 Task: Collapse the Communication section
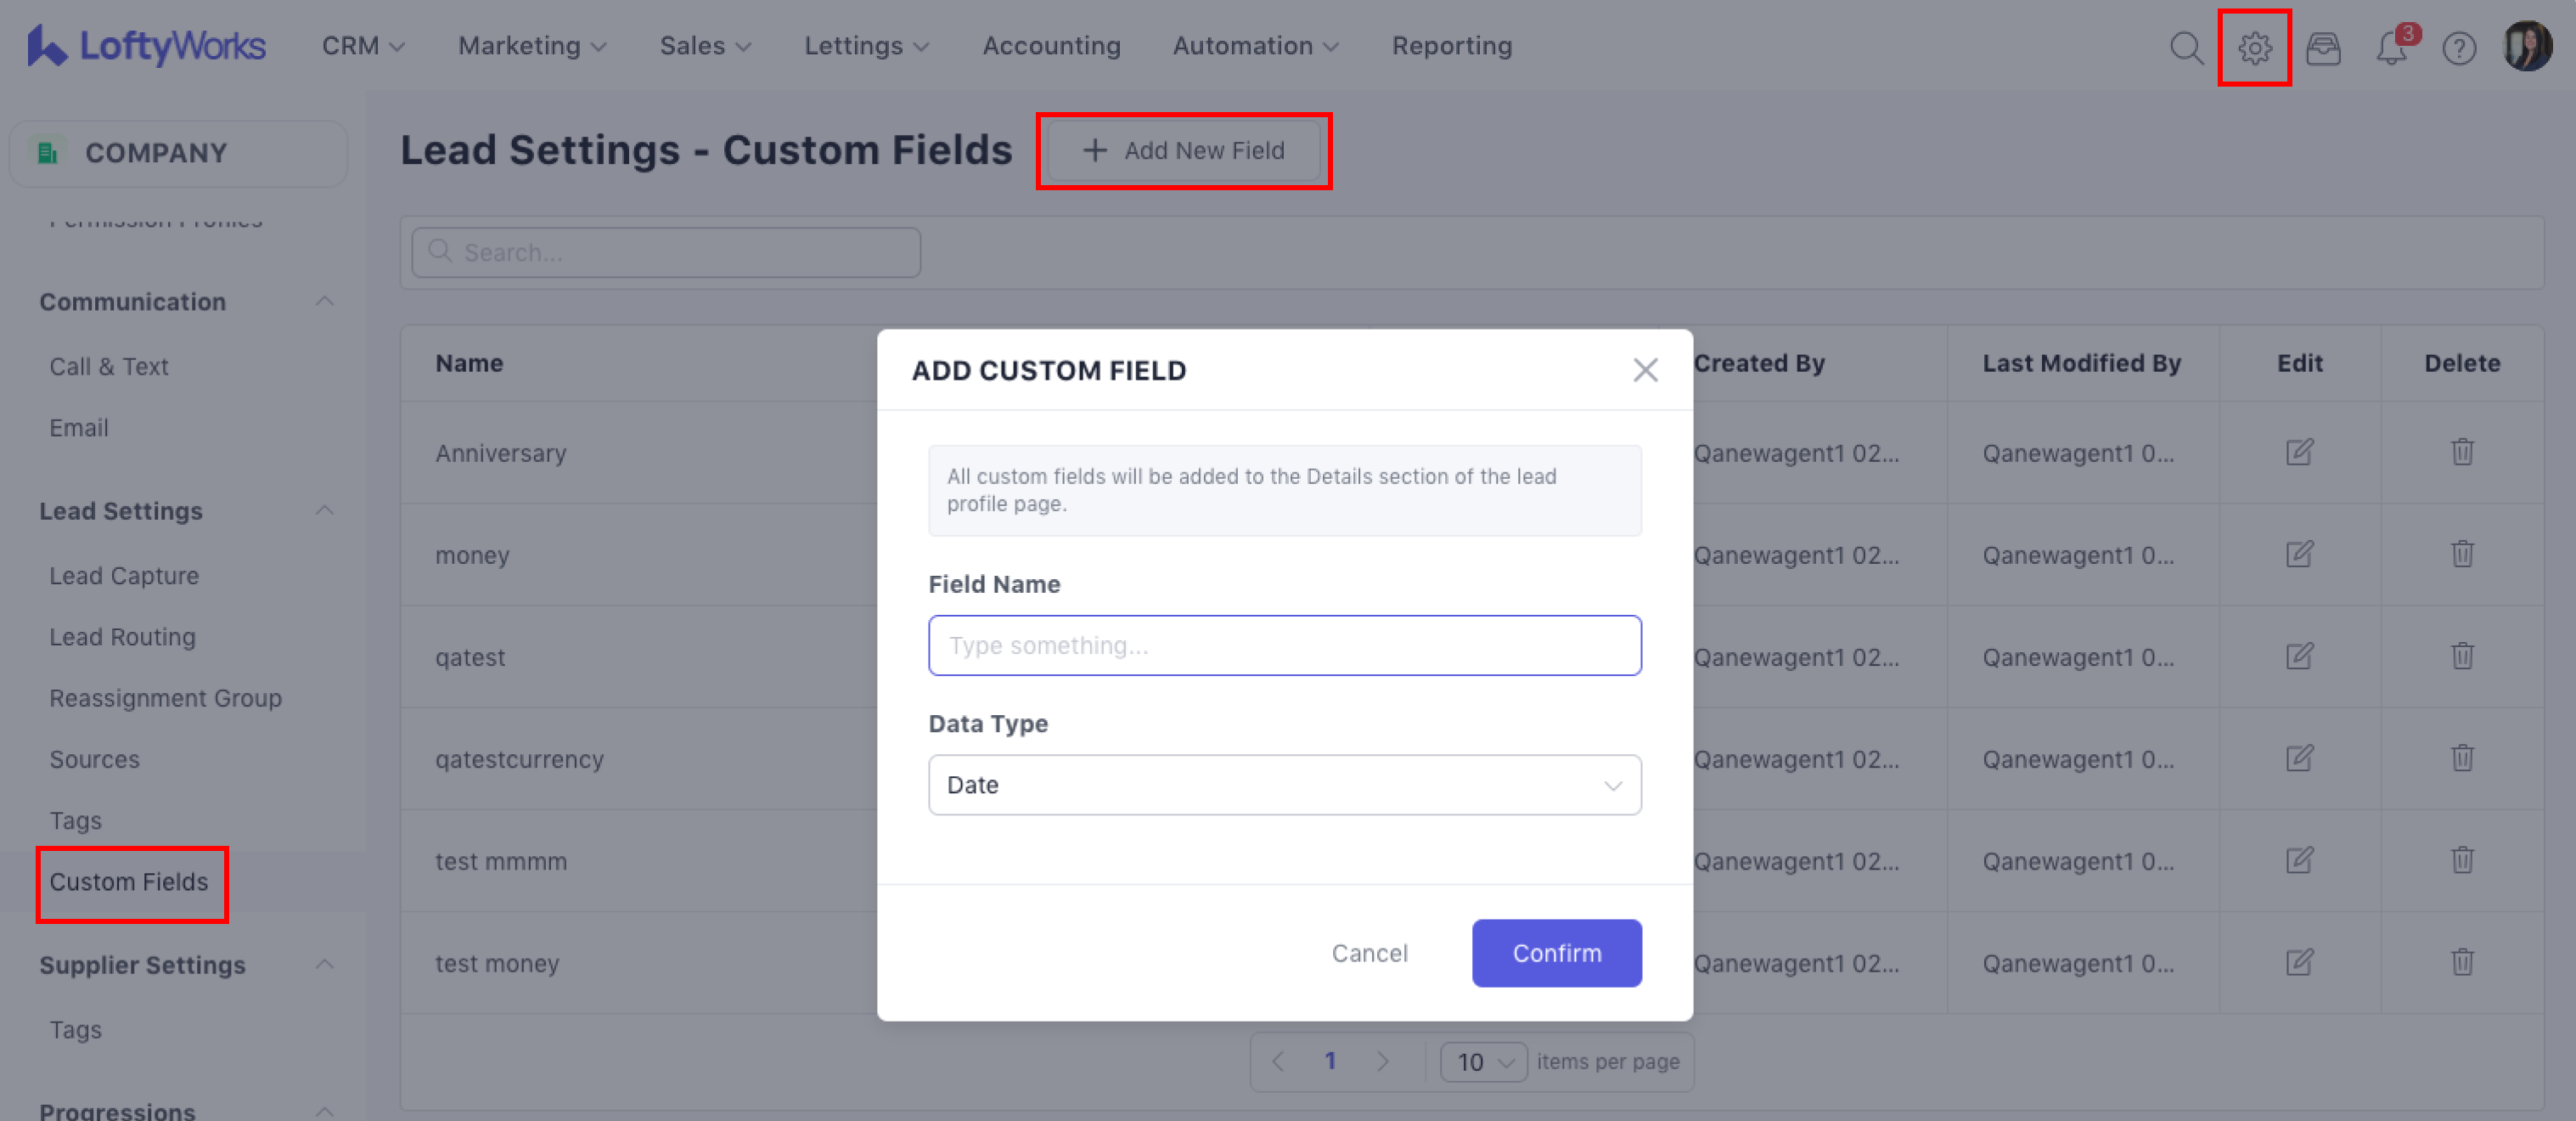pyautogui.click(x=324, y=302)
